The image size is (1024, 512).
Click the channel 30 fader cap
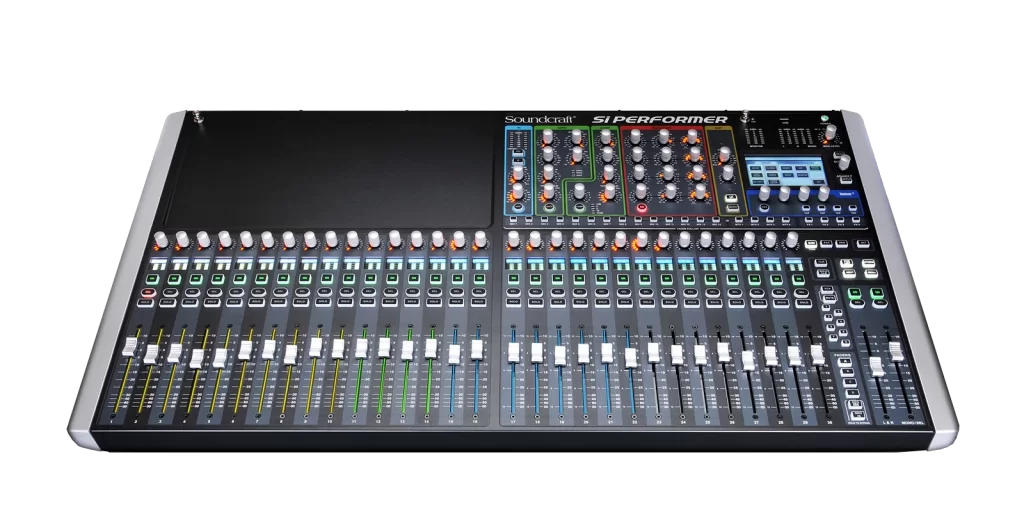(x=817, y=354)
